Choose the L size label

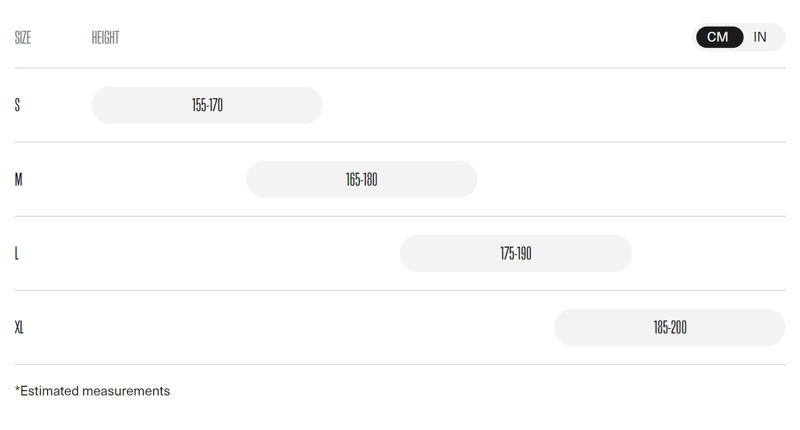pyautogui.click(x=17, y=254)
